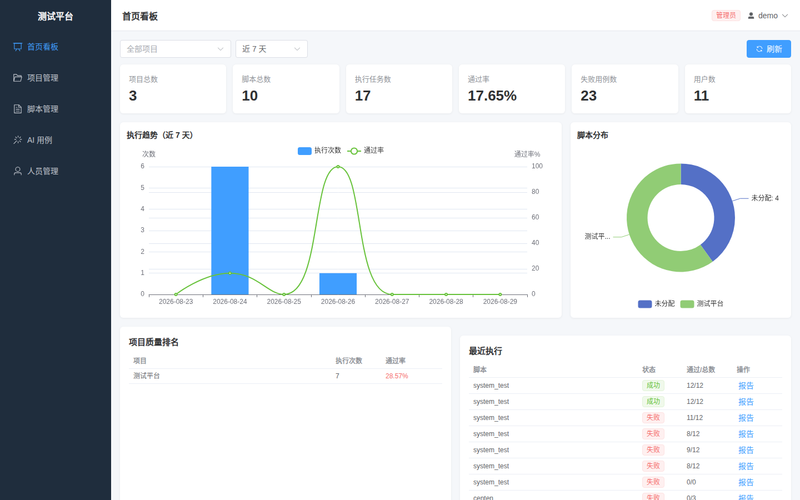
Task: Open the 全部项目 project dropdown
Action: pyautogui.click(x=176, y=49)
